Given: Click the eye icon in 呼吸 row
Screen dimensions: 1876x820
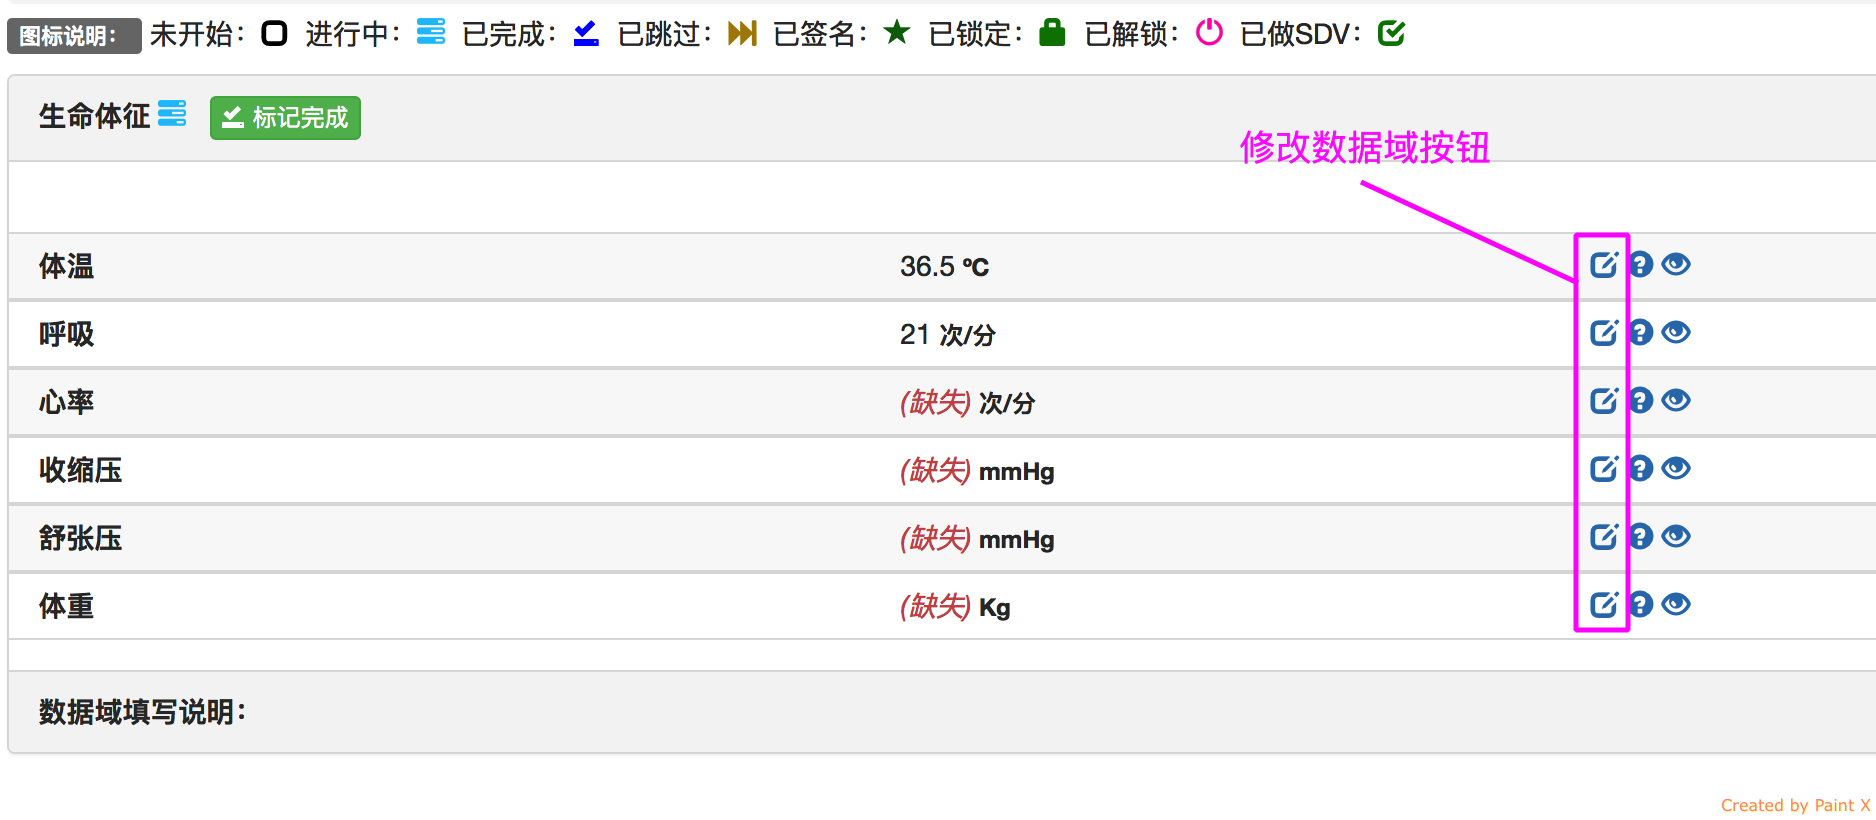Looking at the screenshot, I should point(1676,333).
